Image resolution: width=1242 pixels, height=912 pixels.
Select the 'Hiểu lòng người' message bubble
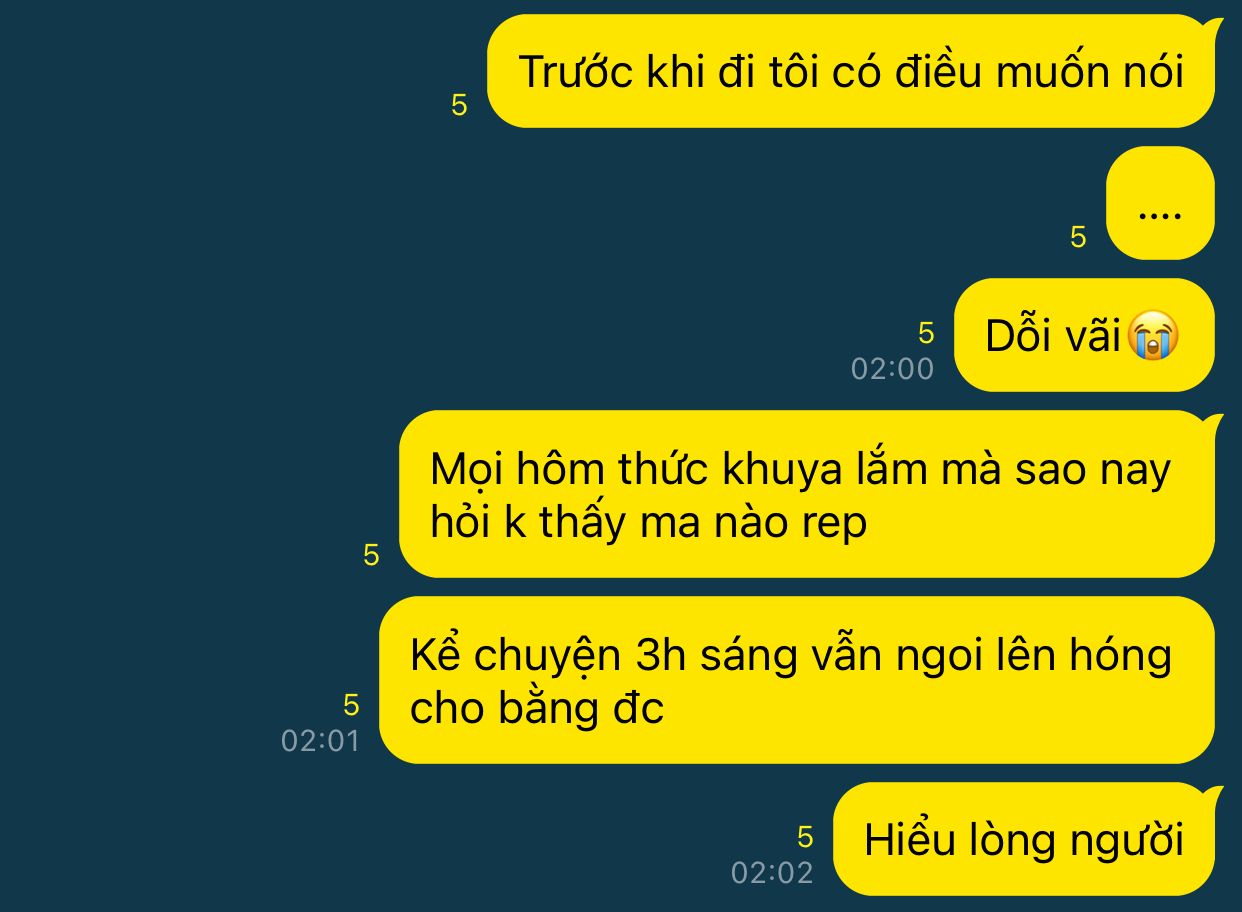pyautogui.click(x=1029, y=839)
